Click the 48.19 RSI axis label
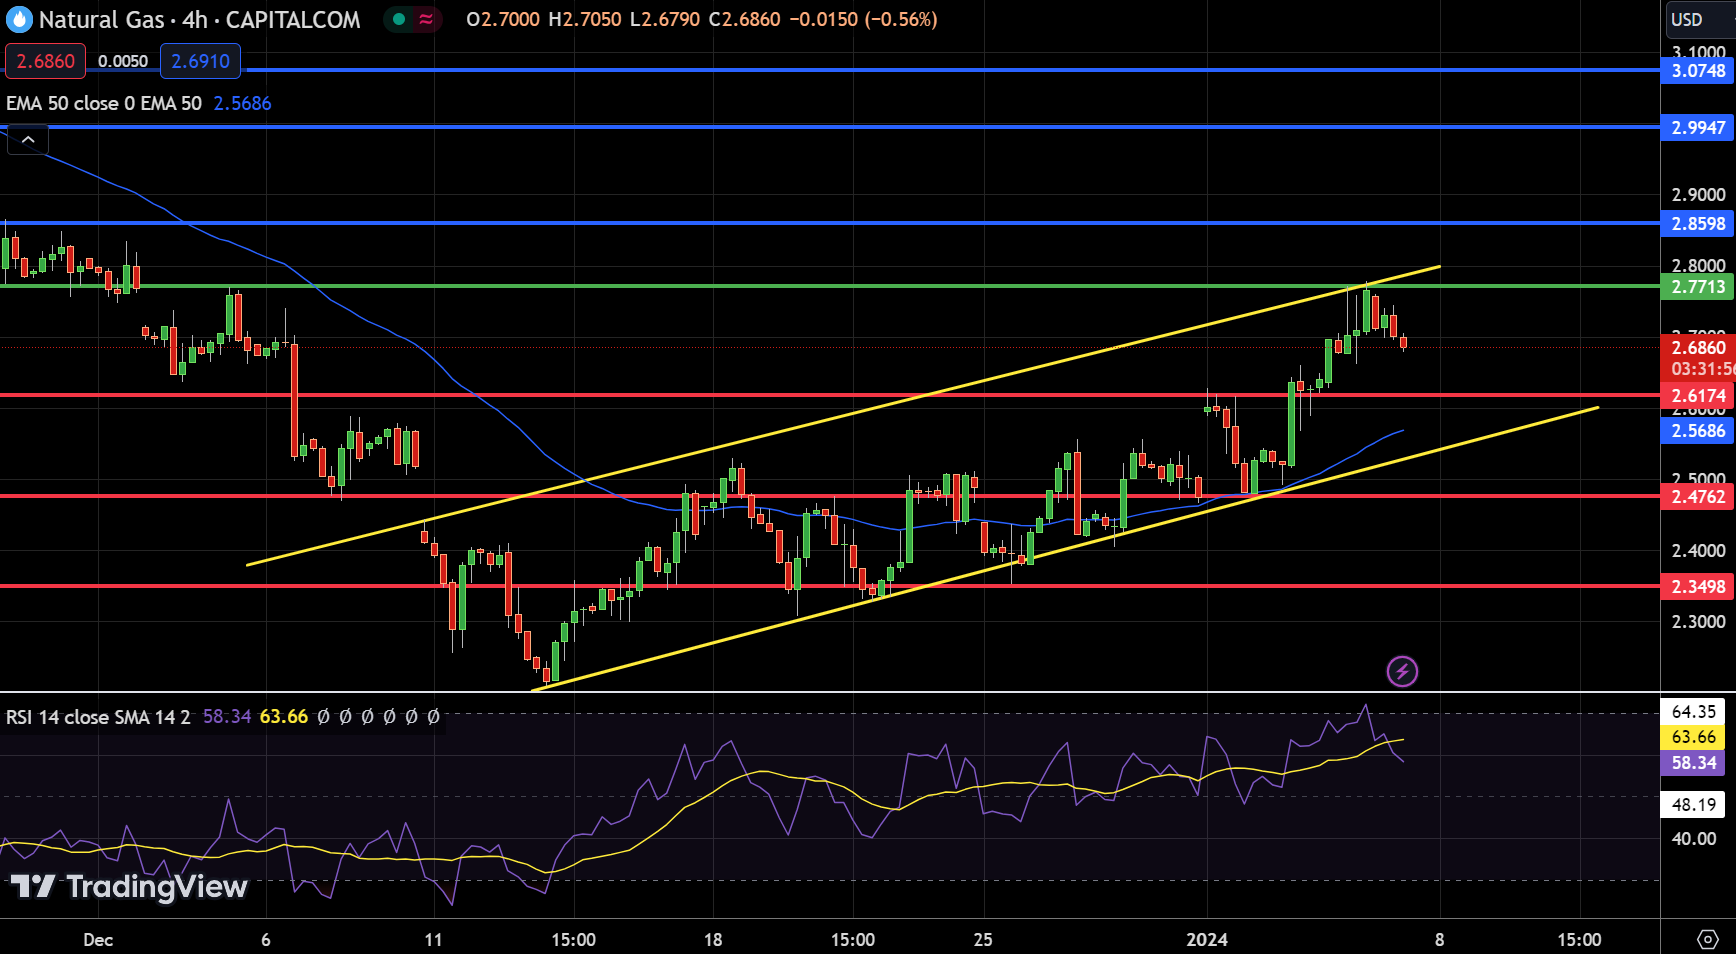 (x=1693, y=804)
